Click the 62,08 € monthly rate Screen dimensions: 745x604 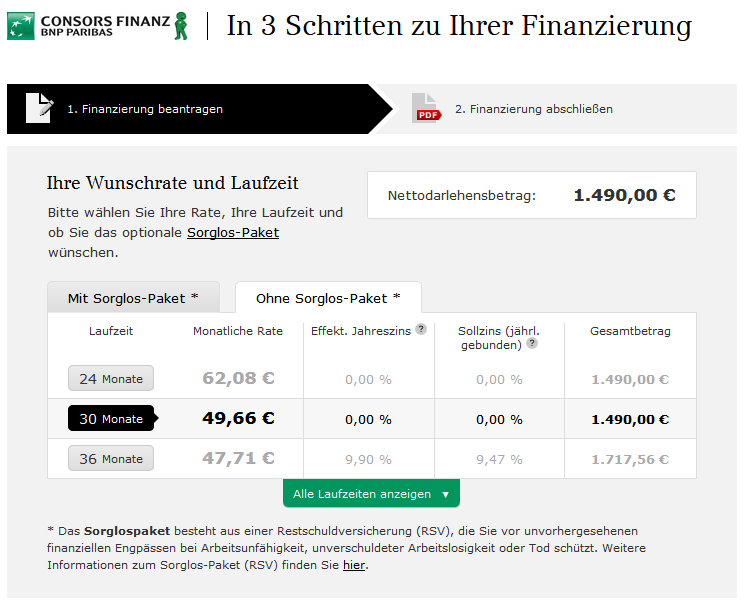[238, 379]
